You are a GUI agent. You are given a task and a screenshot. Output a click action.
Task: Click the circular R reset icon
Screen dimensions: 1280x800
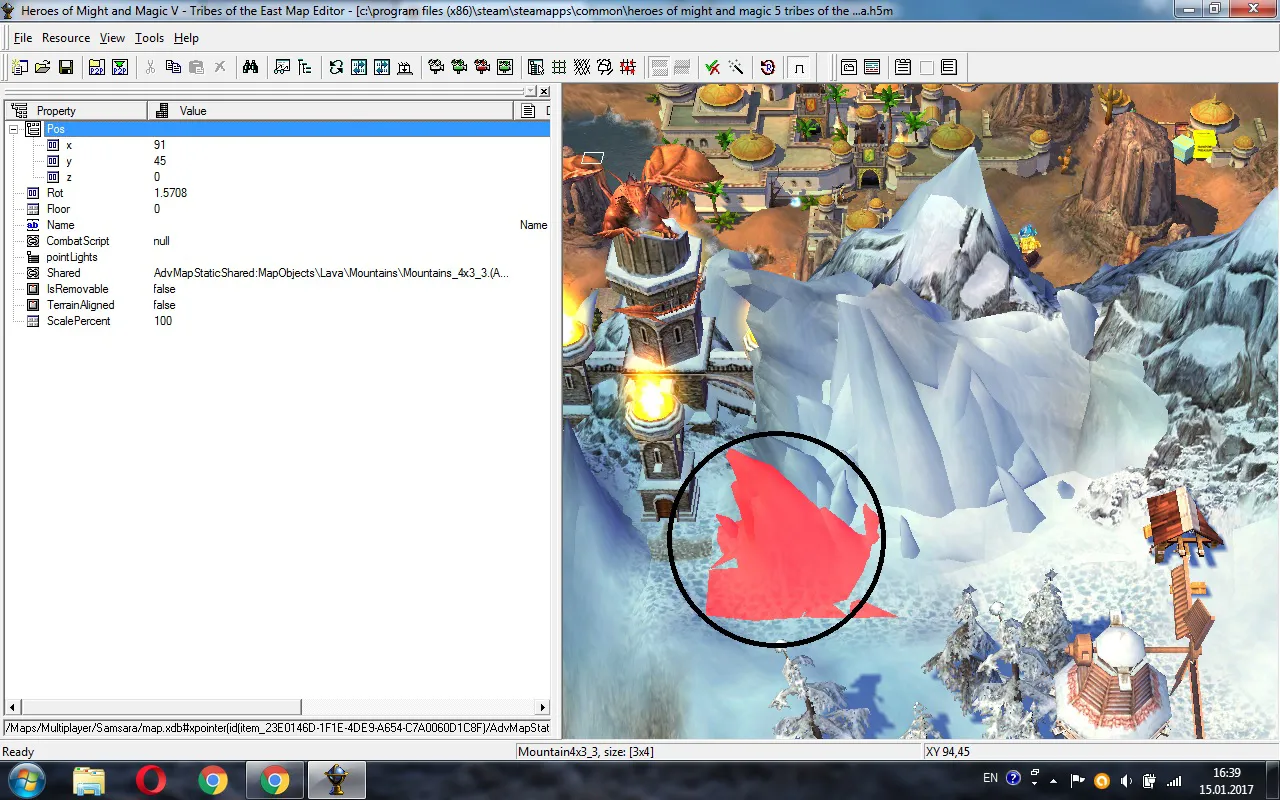(768, 67)
